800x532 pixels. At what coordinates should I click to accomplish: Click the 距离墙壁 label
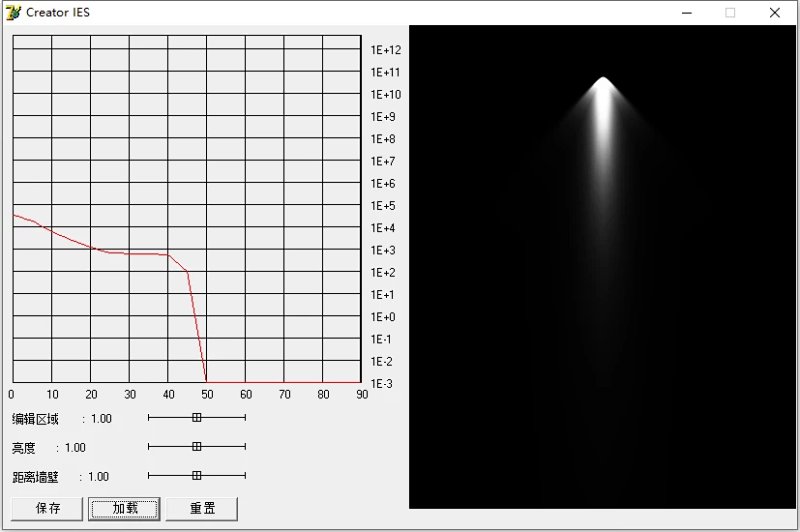[x=35, y=477]
